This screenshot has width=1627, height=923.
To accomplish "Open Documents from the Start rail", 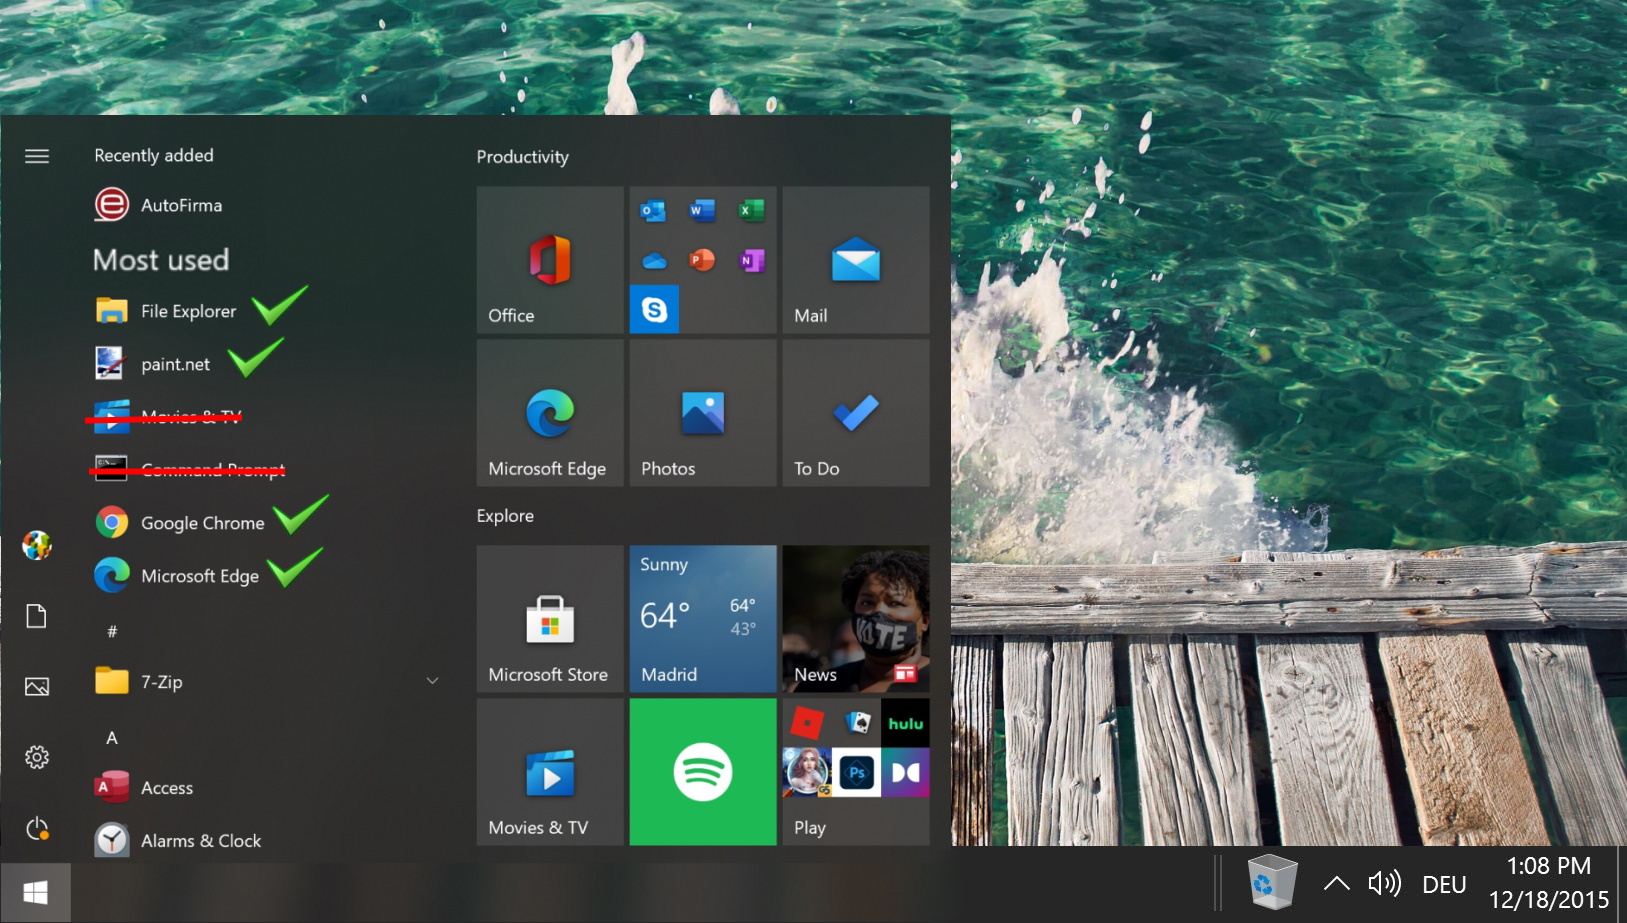I will (x=37, y=616).
